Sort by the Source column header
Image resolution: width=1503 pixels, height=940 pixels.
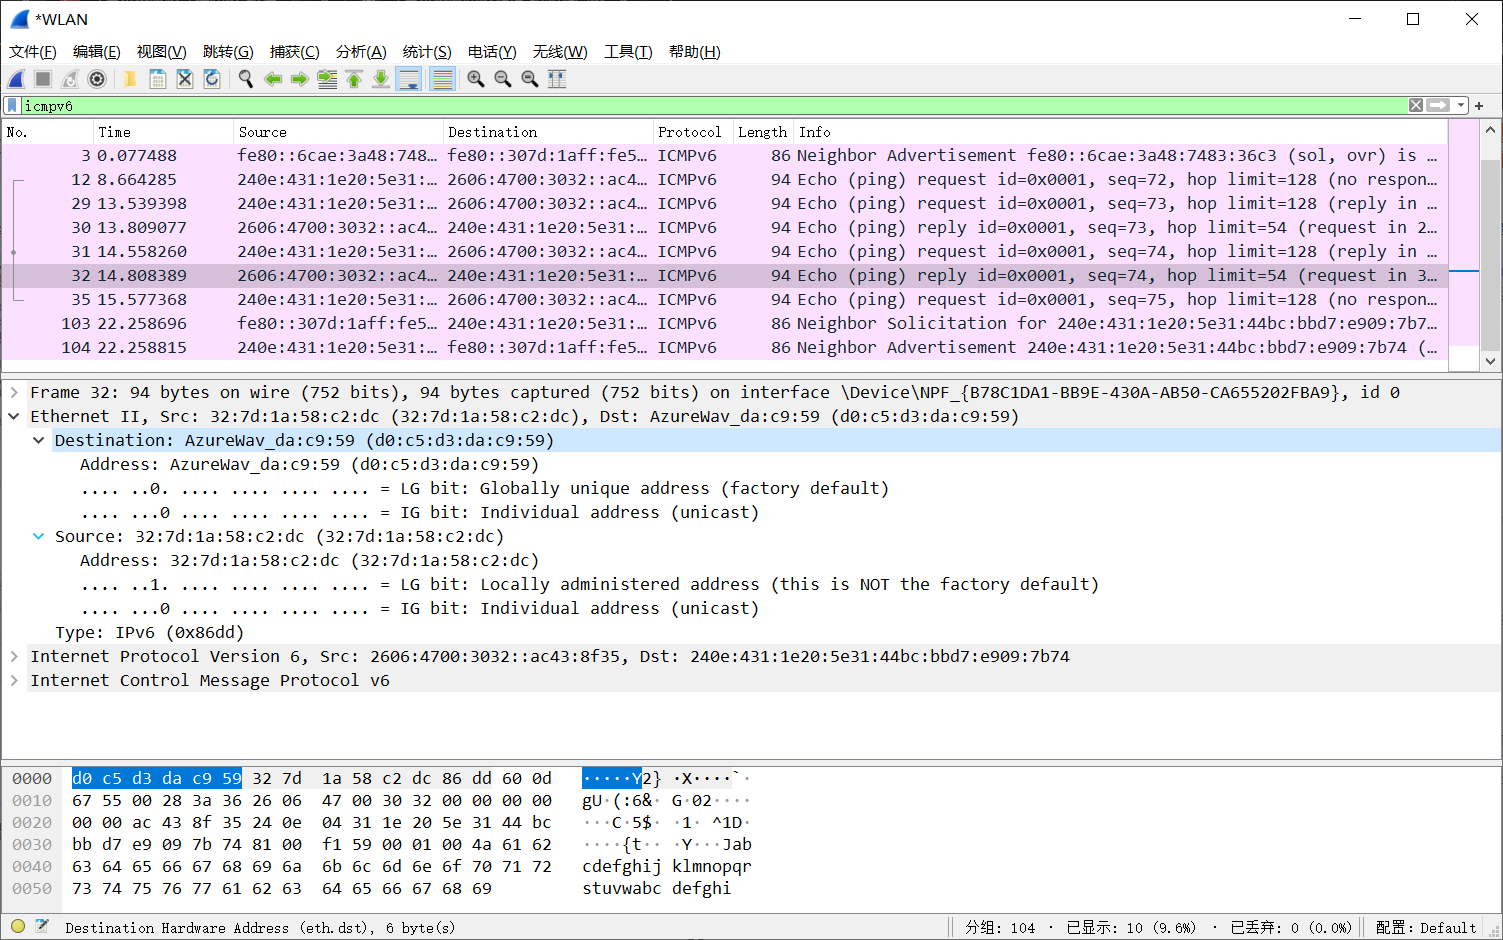pyautogui.click(x=338, y=132)
